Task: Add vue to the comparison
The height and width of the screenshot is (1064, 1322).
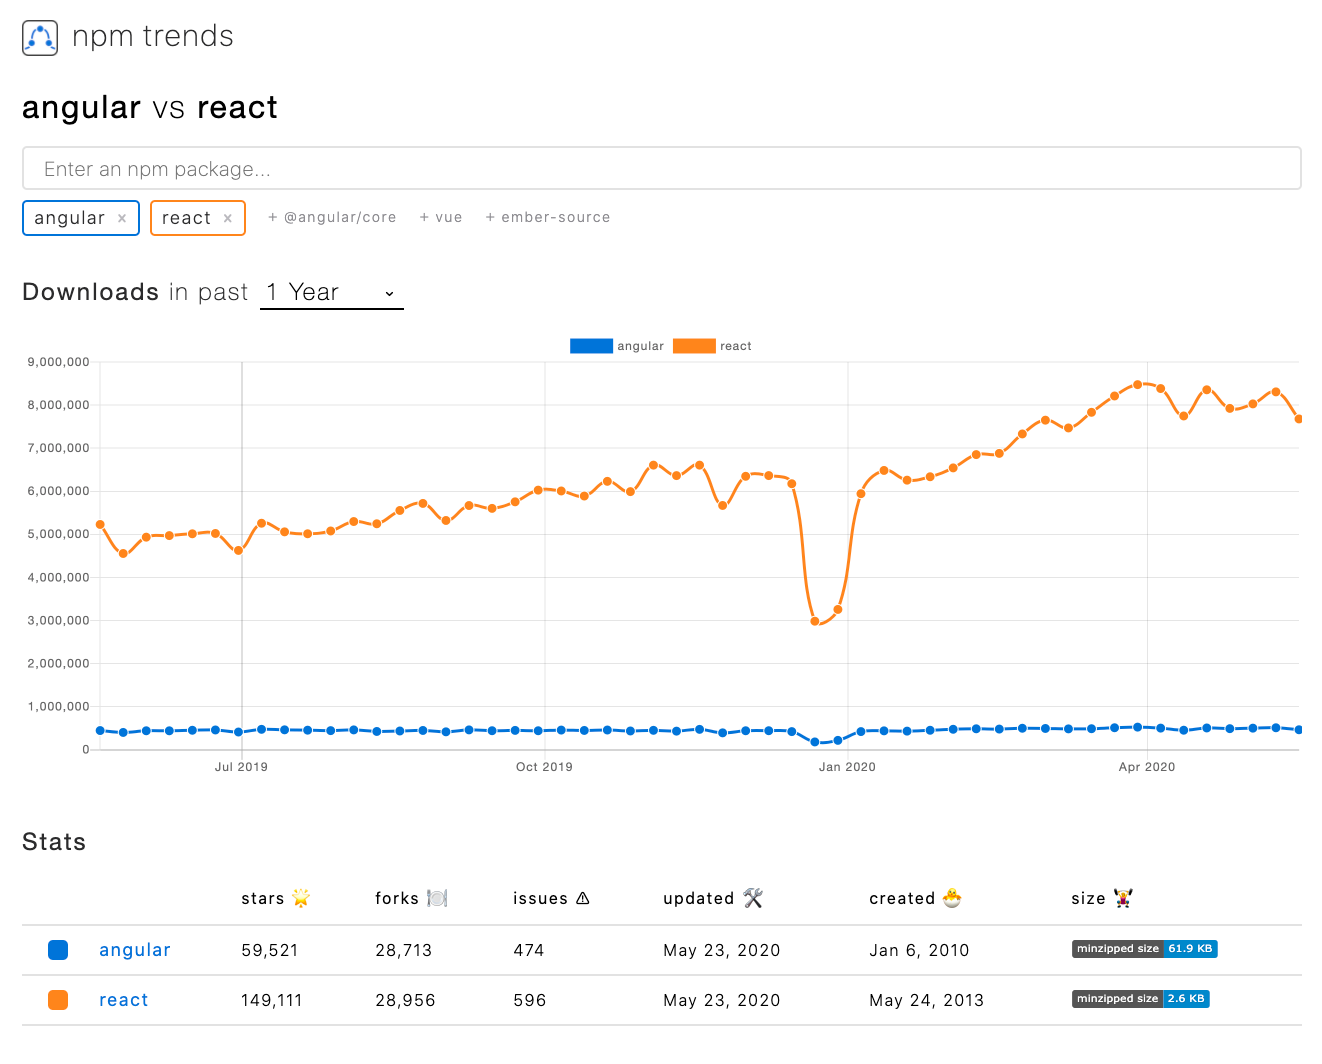Action: point(440,217)
